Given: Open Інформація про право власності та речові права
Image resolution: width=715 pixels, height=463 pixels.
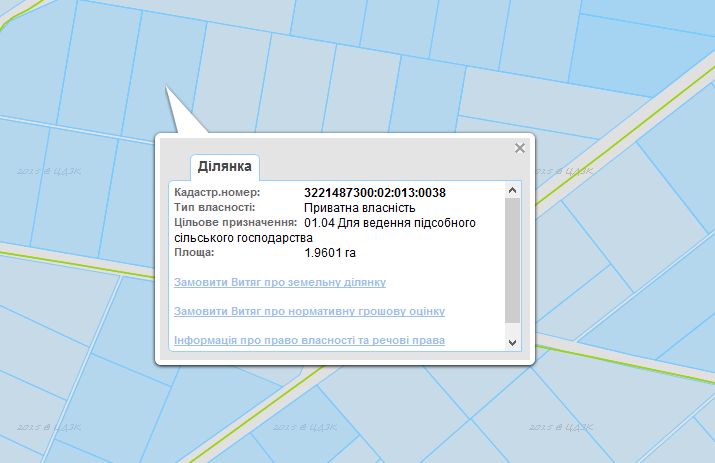Looking at the screenshot, I should [309, 341].
